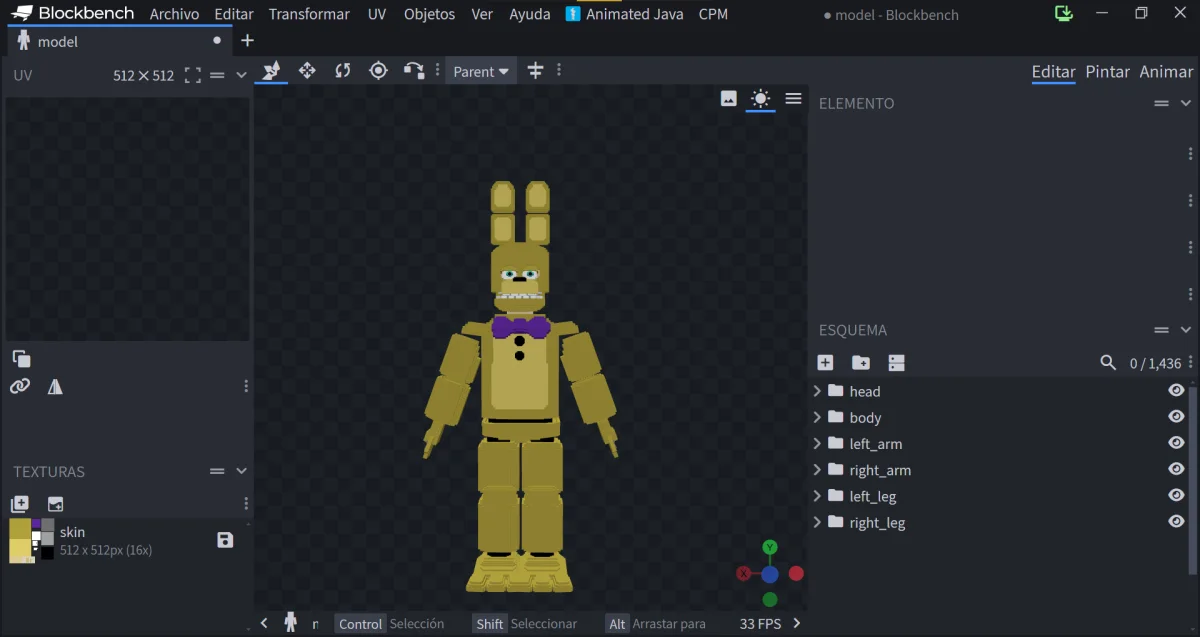The image size is (1200, 637).
Task: Open the viewport hamburger menu
Action: pos(793,98)
